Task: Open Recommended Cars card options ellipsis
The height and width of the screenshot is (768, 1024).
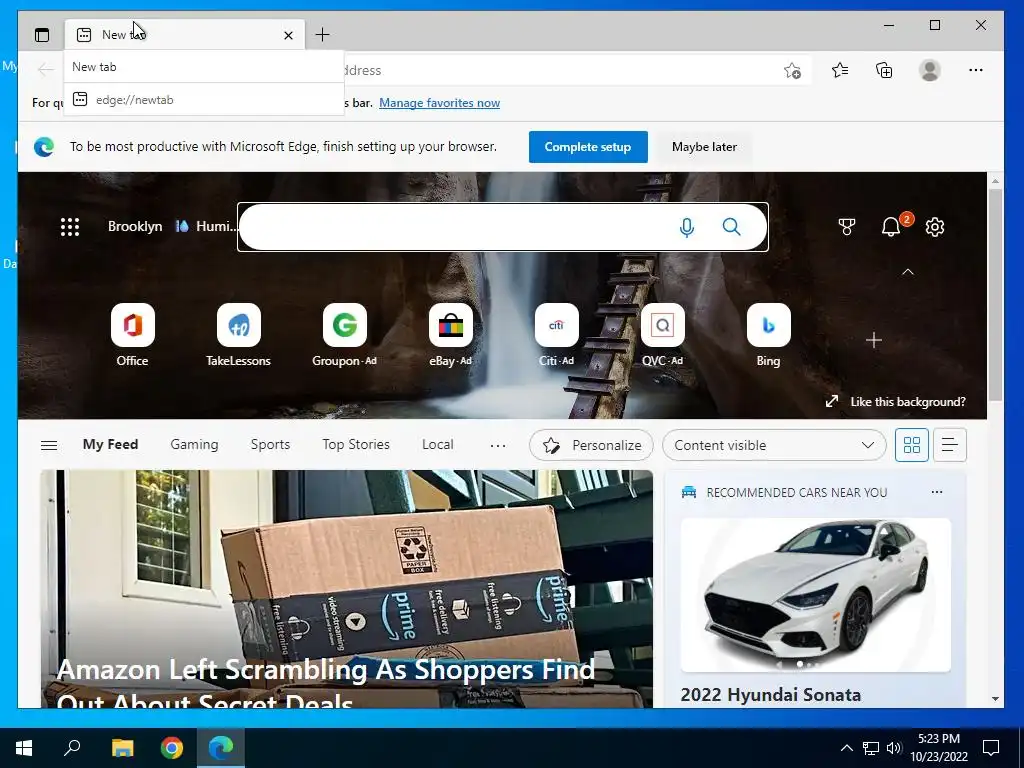Action: click(x=937, y=492)
